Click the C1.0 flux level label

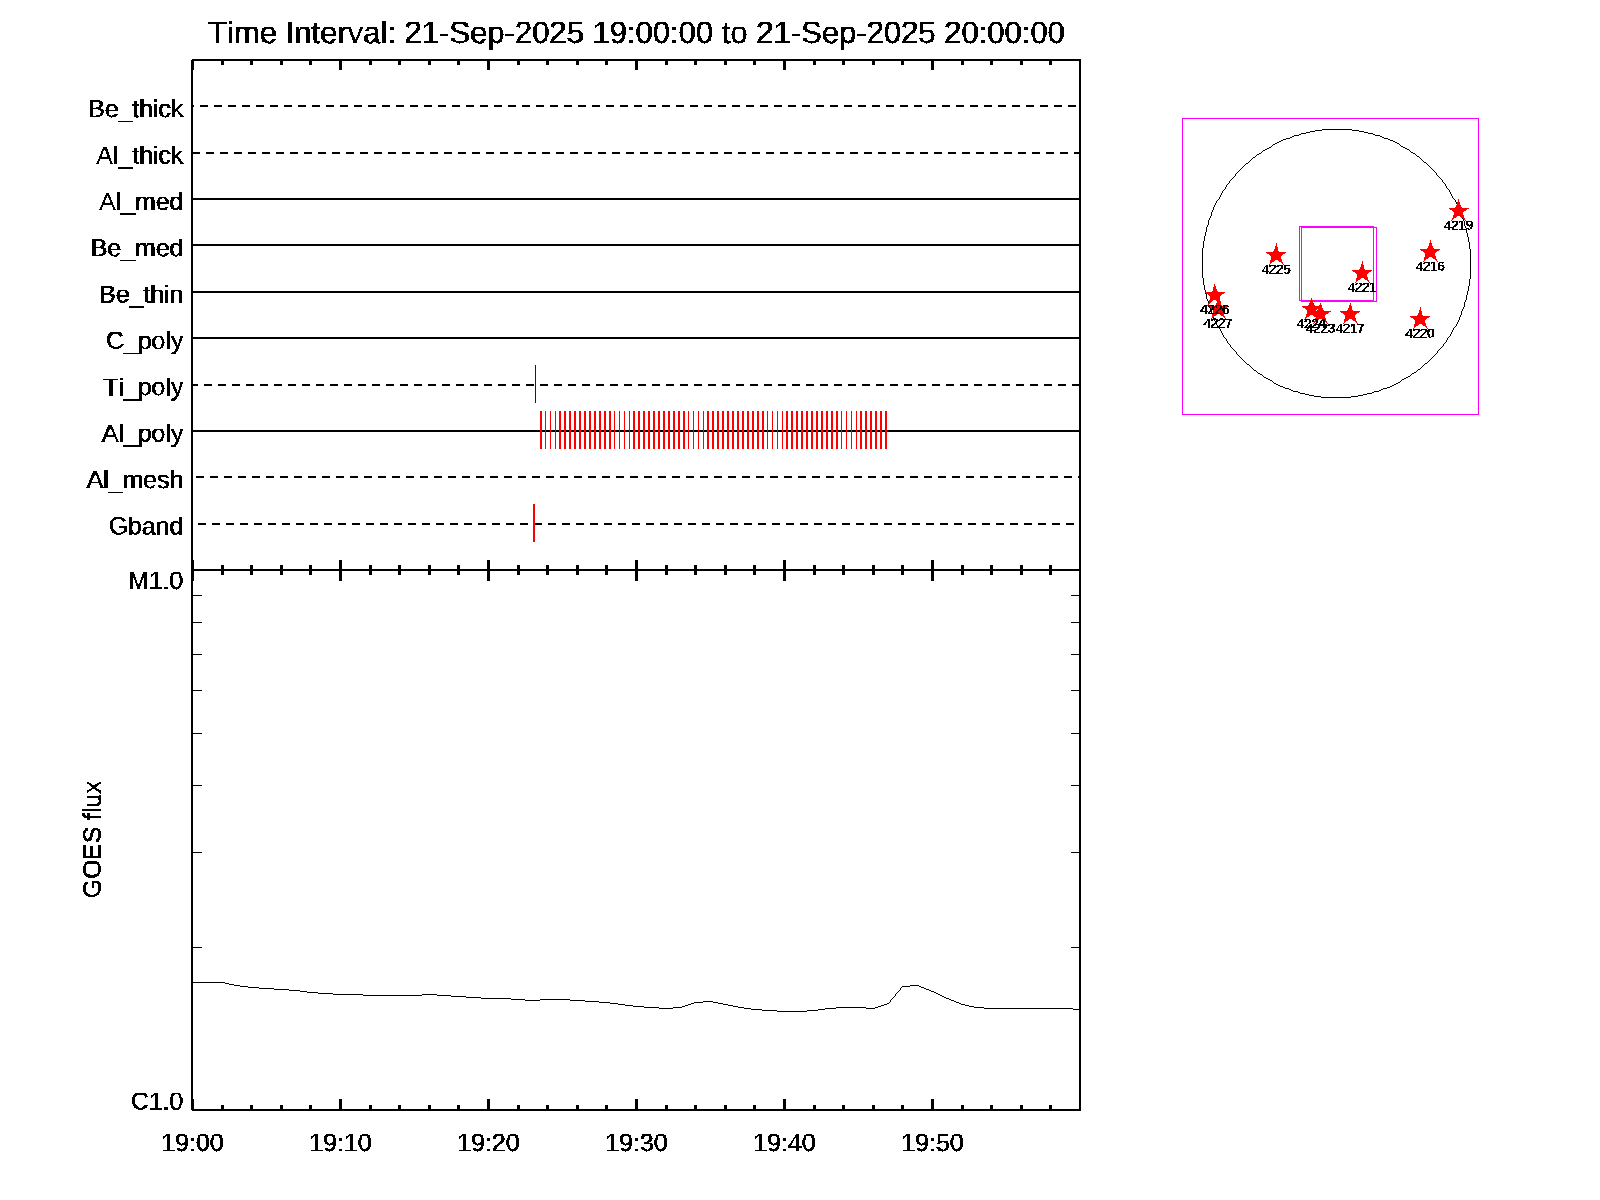point(157,1102)
